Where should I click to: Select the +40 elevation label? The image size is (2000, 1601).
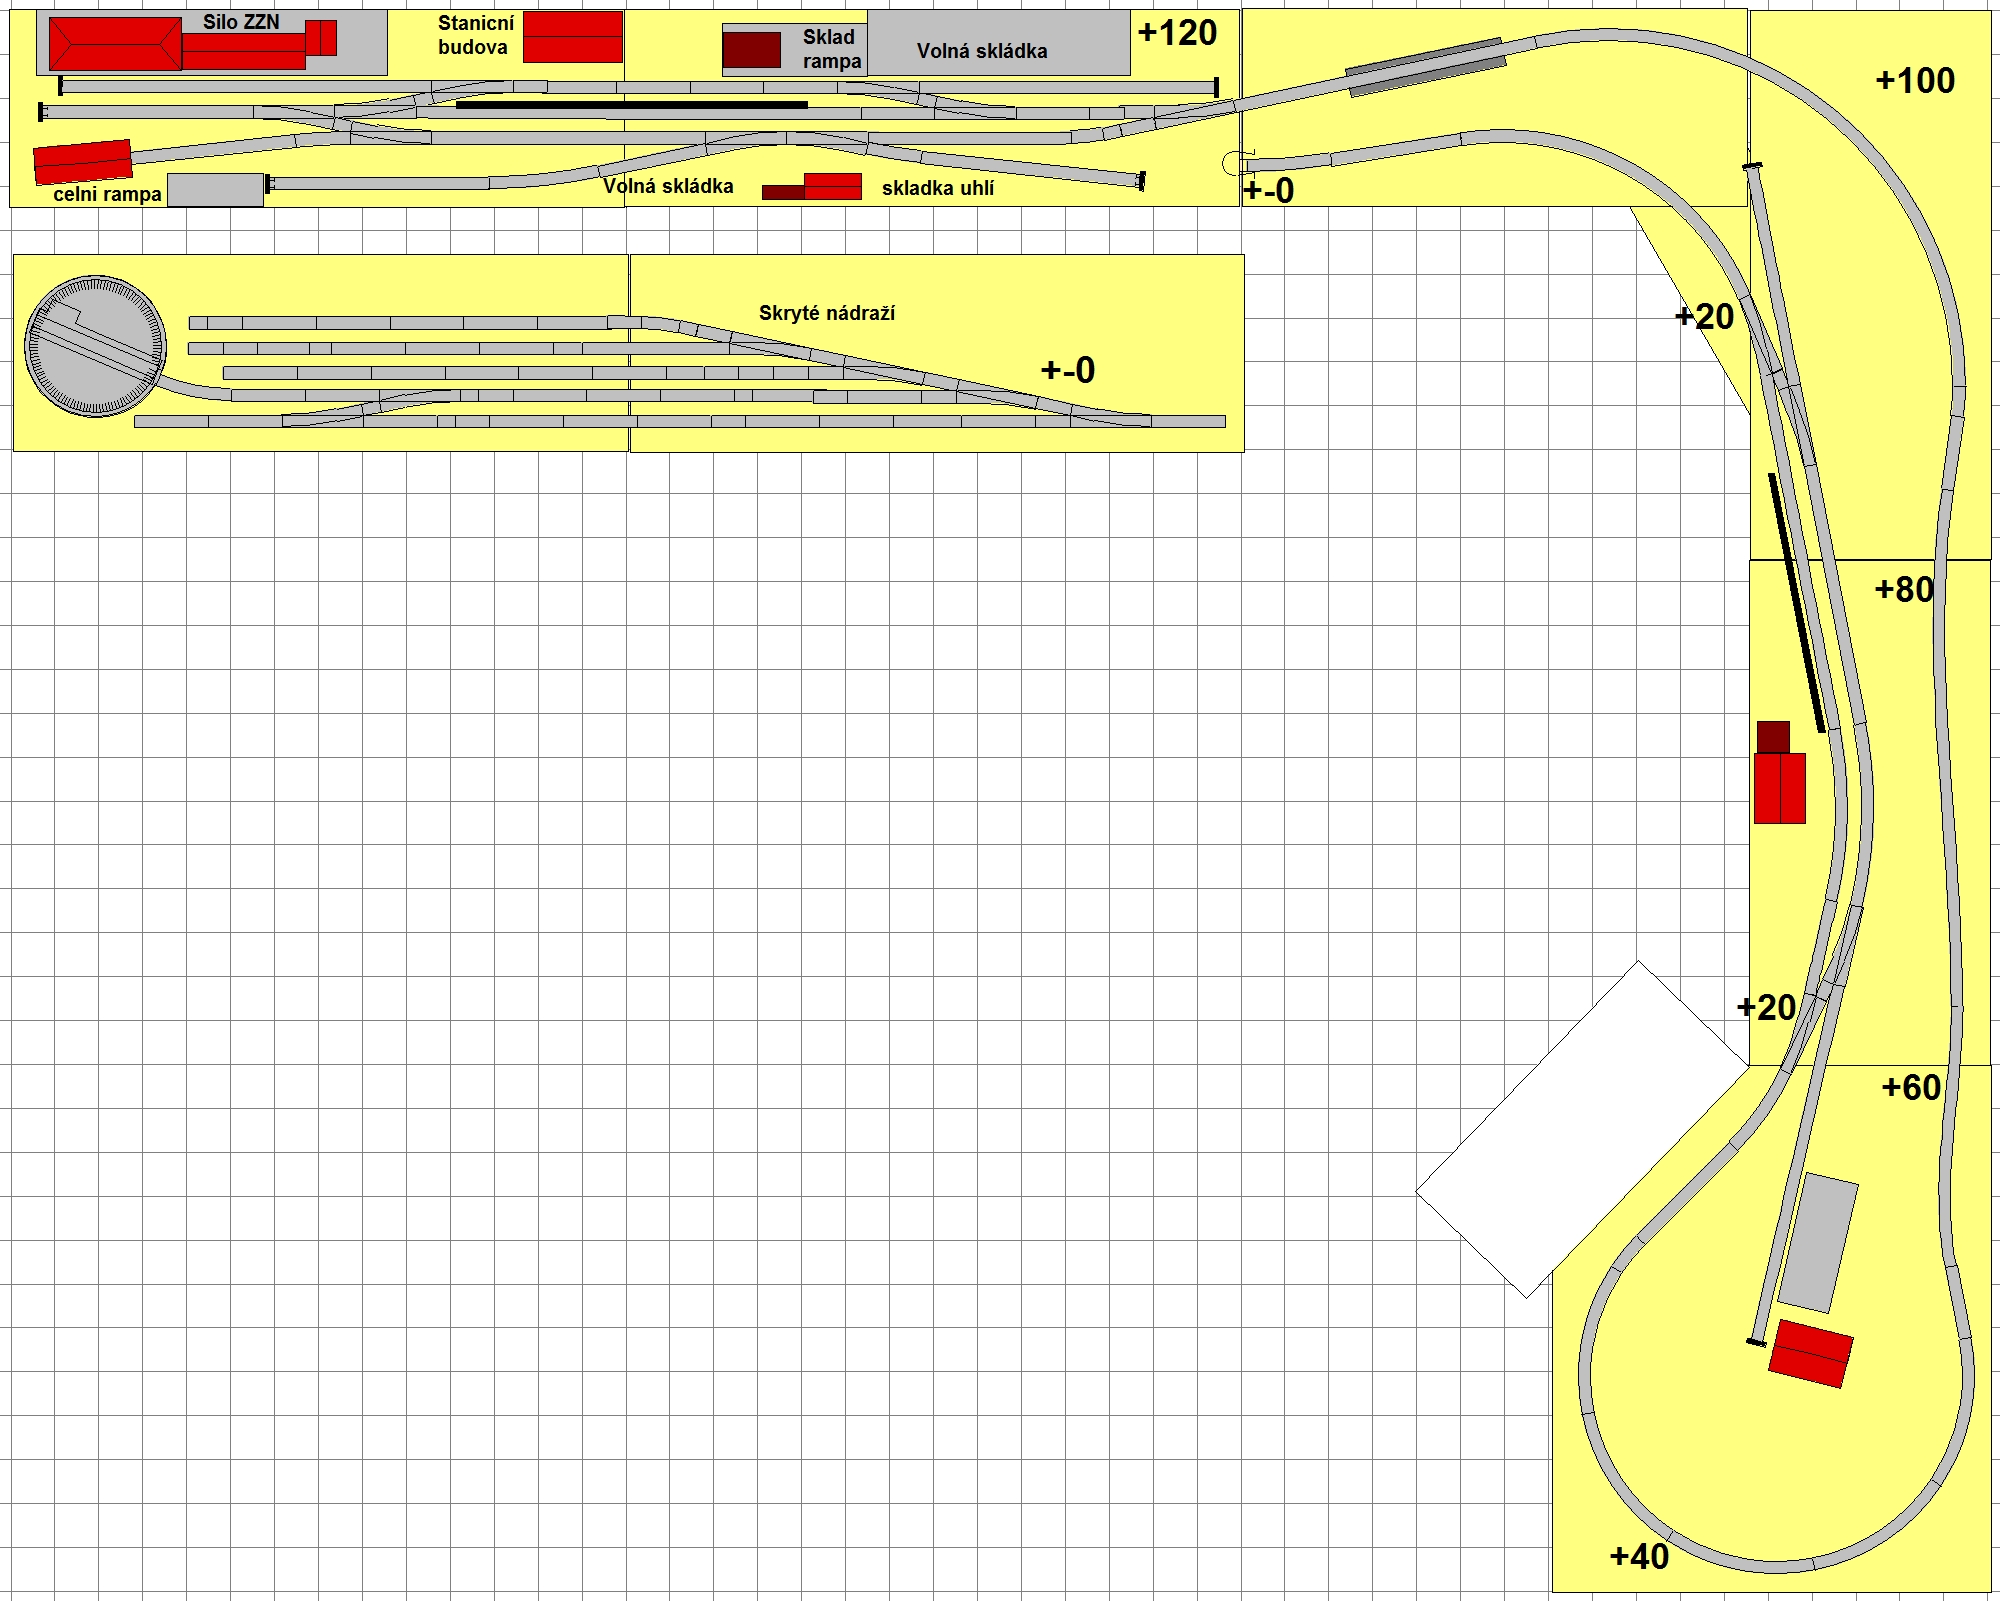point(1639,1557)
